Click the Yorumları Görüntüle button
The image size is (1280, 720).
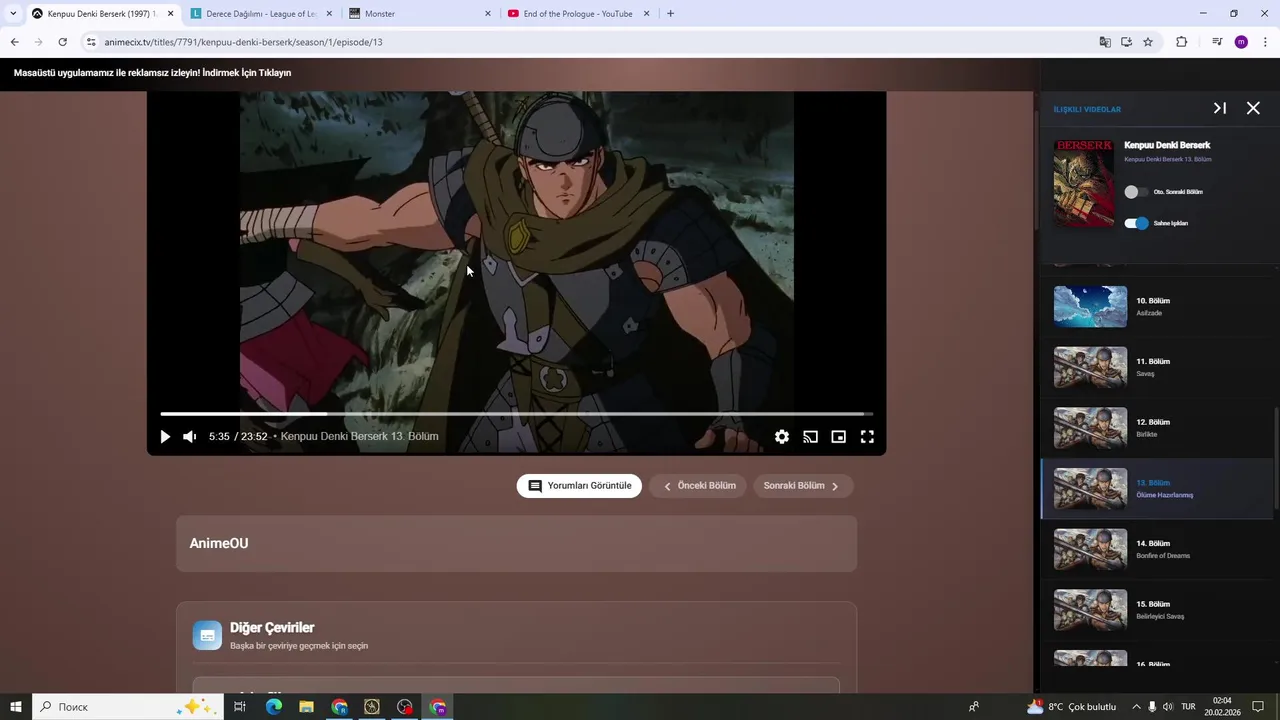point(579,486)
